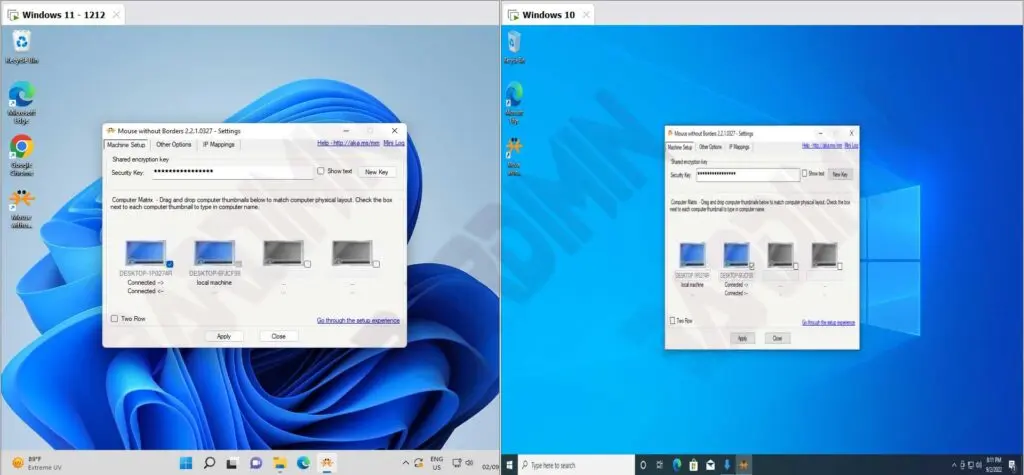Click the Windows 10 taskbar search box

click(577, 465)
